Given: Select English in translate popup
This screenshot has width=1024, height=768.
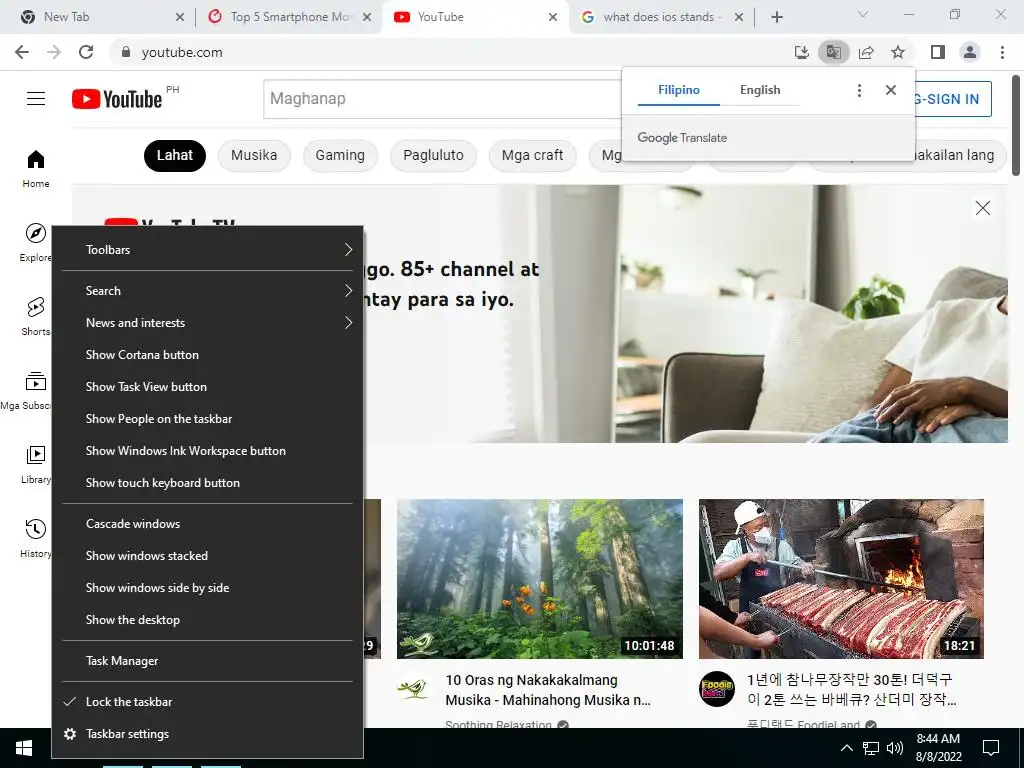Looking at the screenshot, I should [760, 90].
